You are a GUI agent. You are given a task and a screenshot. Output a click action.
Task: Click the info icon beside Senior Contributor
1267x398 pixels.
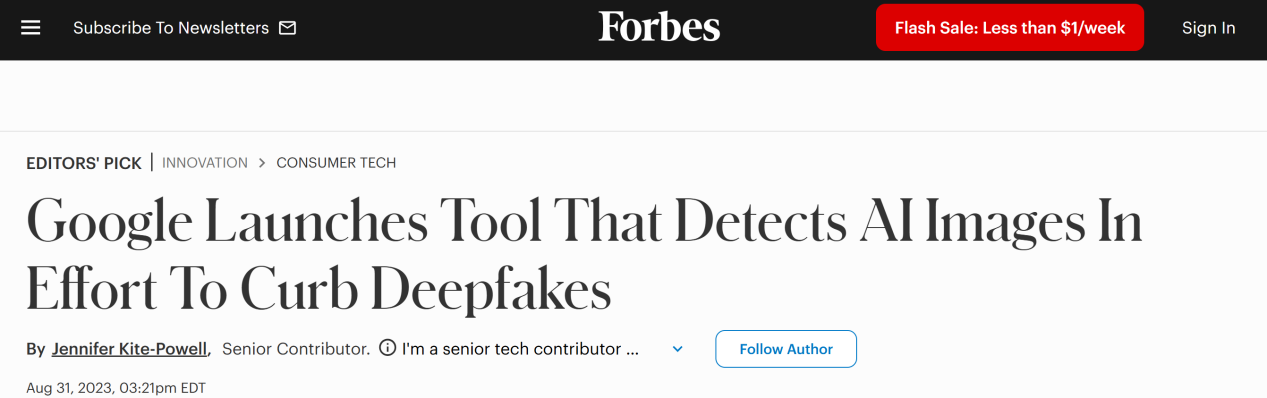click(x=387, y=349)
